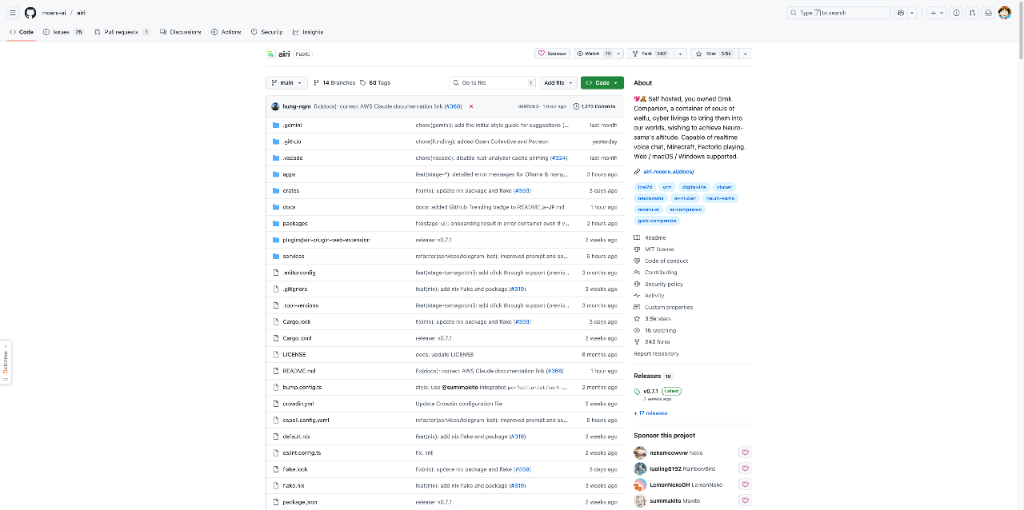Screen dimensions: 1024x510
Task: Open the Copilot icon in header
Action: [902, 12]
